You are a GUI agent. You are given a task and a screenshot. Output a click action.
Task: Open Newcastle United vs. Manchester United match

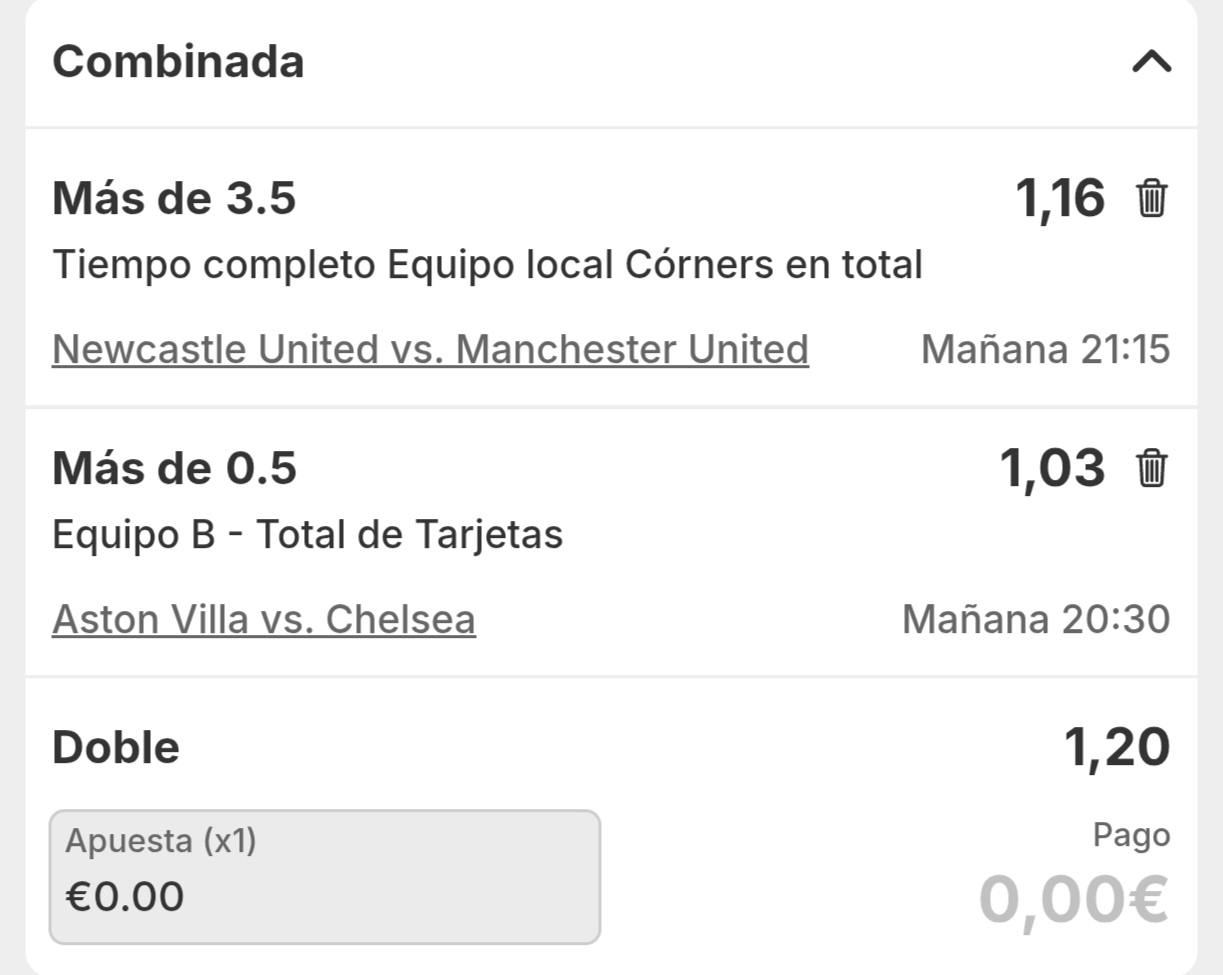click(x=430, y=350)
